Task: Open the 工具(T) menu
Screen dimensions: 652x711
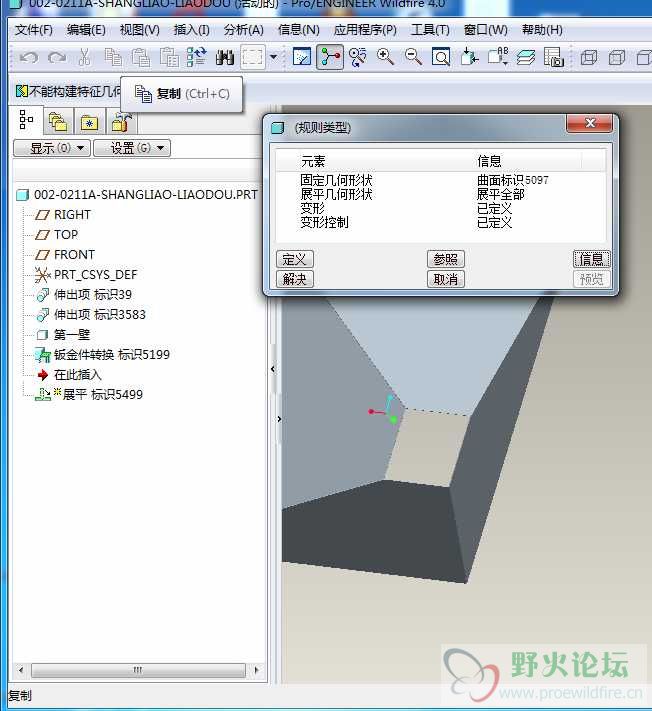Action: coord(430,30)
